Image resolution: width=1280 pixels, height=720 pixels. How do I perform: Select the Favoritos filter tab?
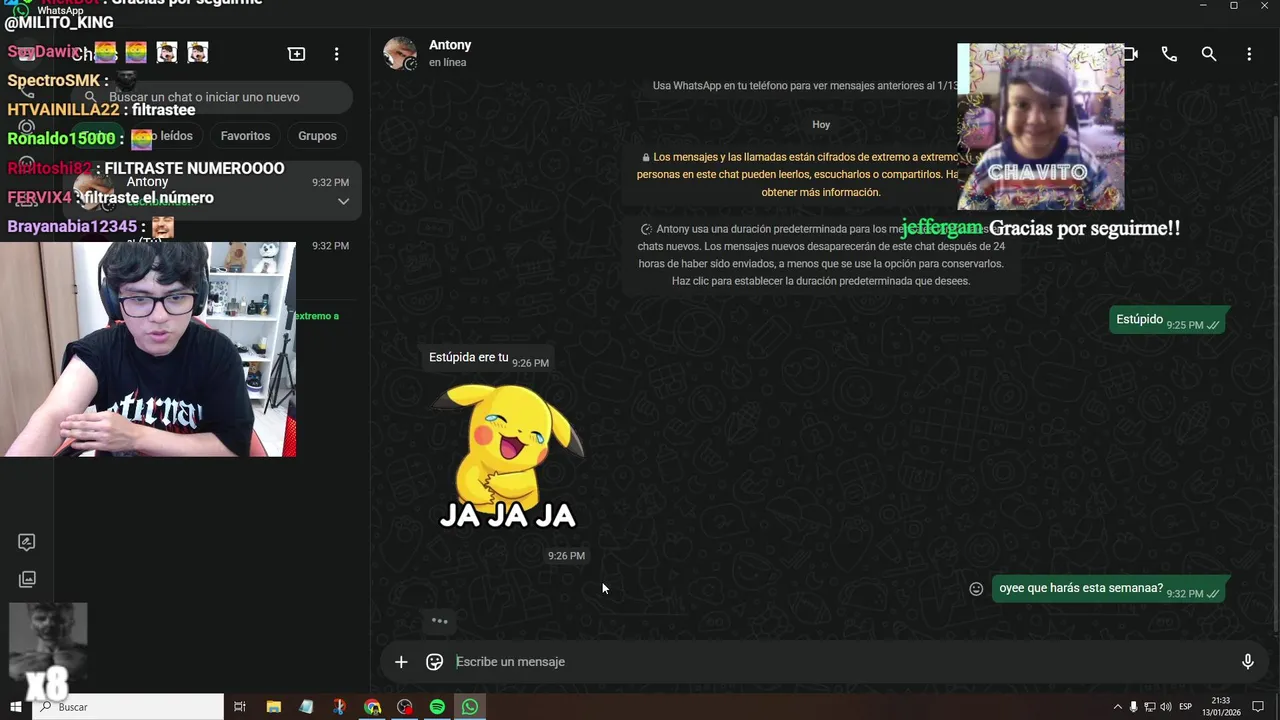coord(245,136)
